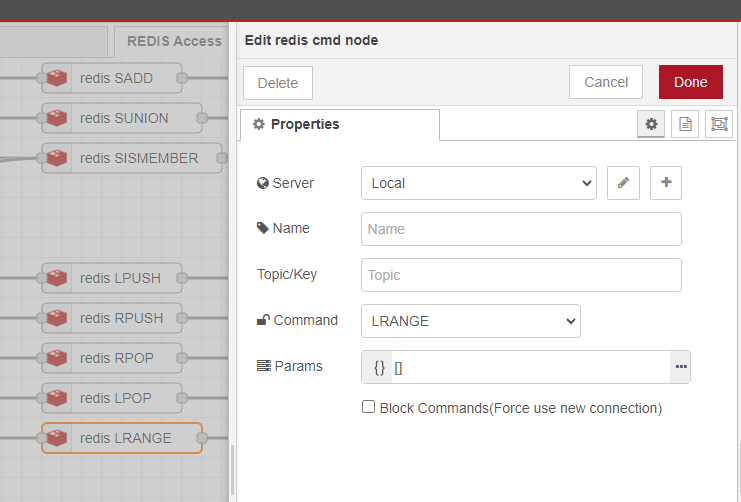Image resolution: width=741 pixels, height=502 pixels.
Task: Focus the Name input field
Action: (521, 229)
